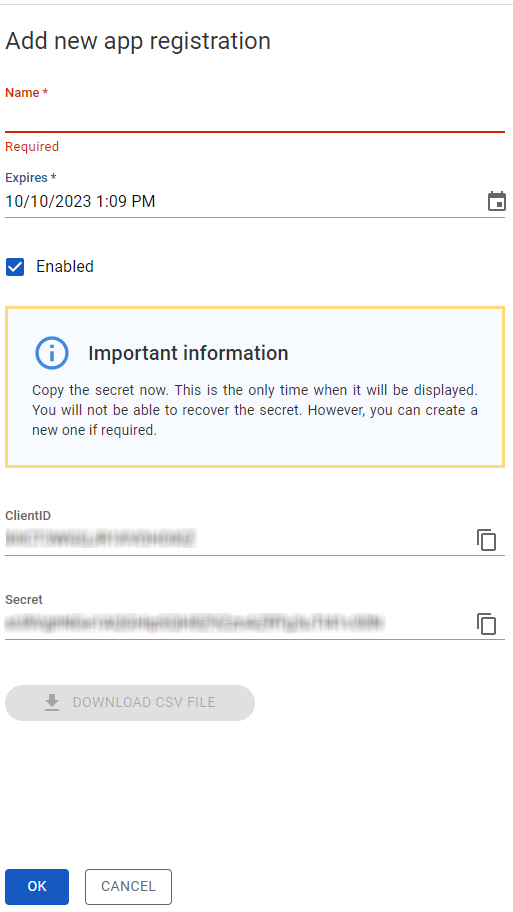Click the red Required validation message
Screen dimensions: 513x912
(x=32, y=147)
